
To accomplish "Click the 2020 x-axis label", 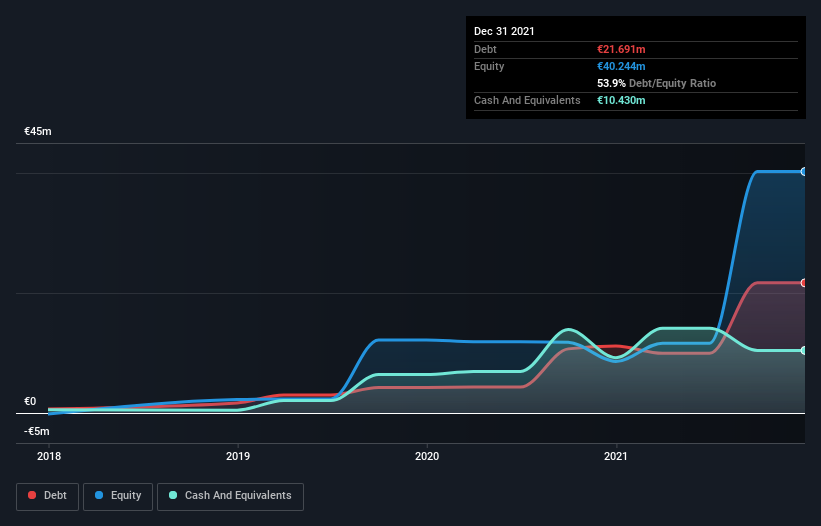I will point(427,456).
